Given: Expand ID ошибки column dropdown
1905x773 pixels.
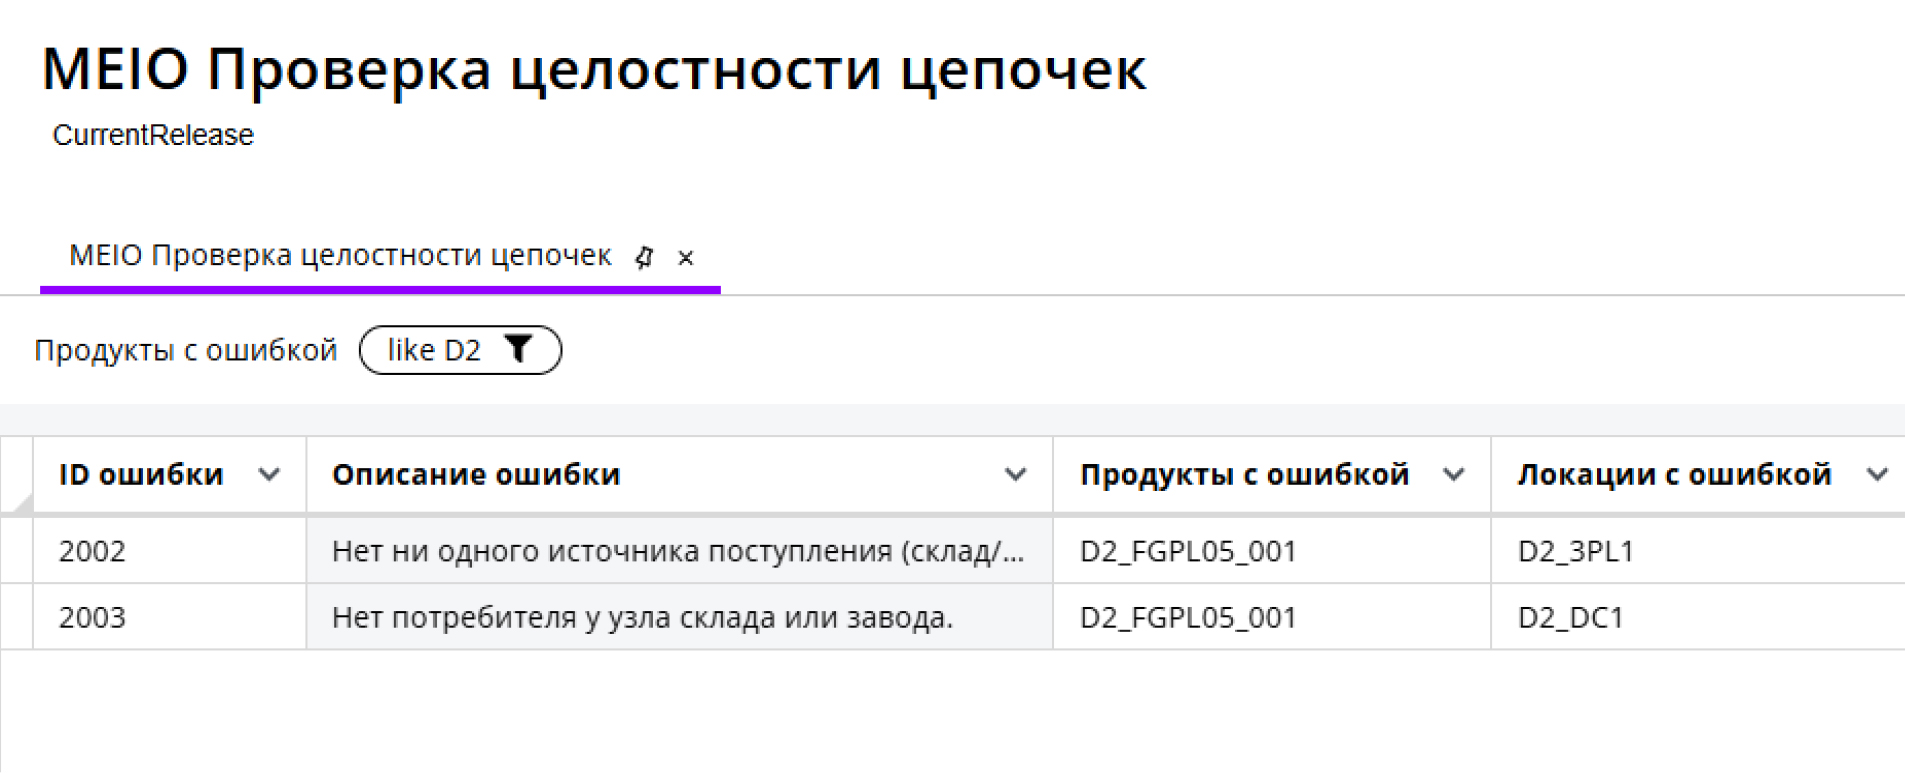Looking at the screenshot, I should click(269, 475).
